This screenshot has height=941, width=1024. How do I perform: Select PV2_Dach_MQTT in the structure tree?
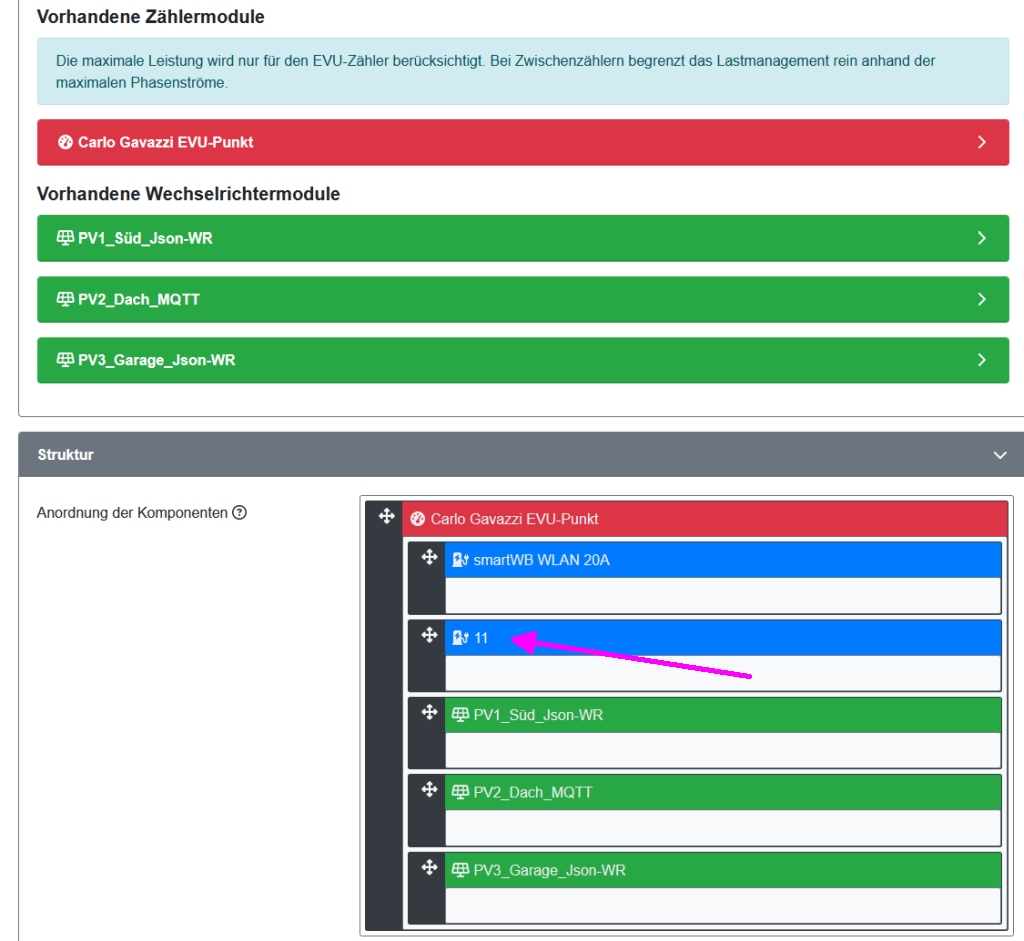[x=723, y=792]
